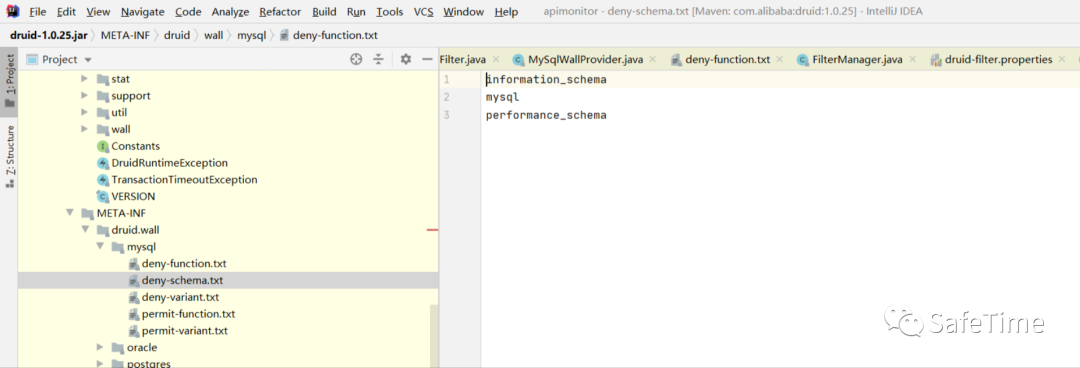Close the MySqlWallProvider.java tab
Screen dimensions: 1080x368
(x=653, y=59)
